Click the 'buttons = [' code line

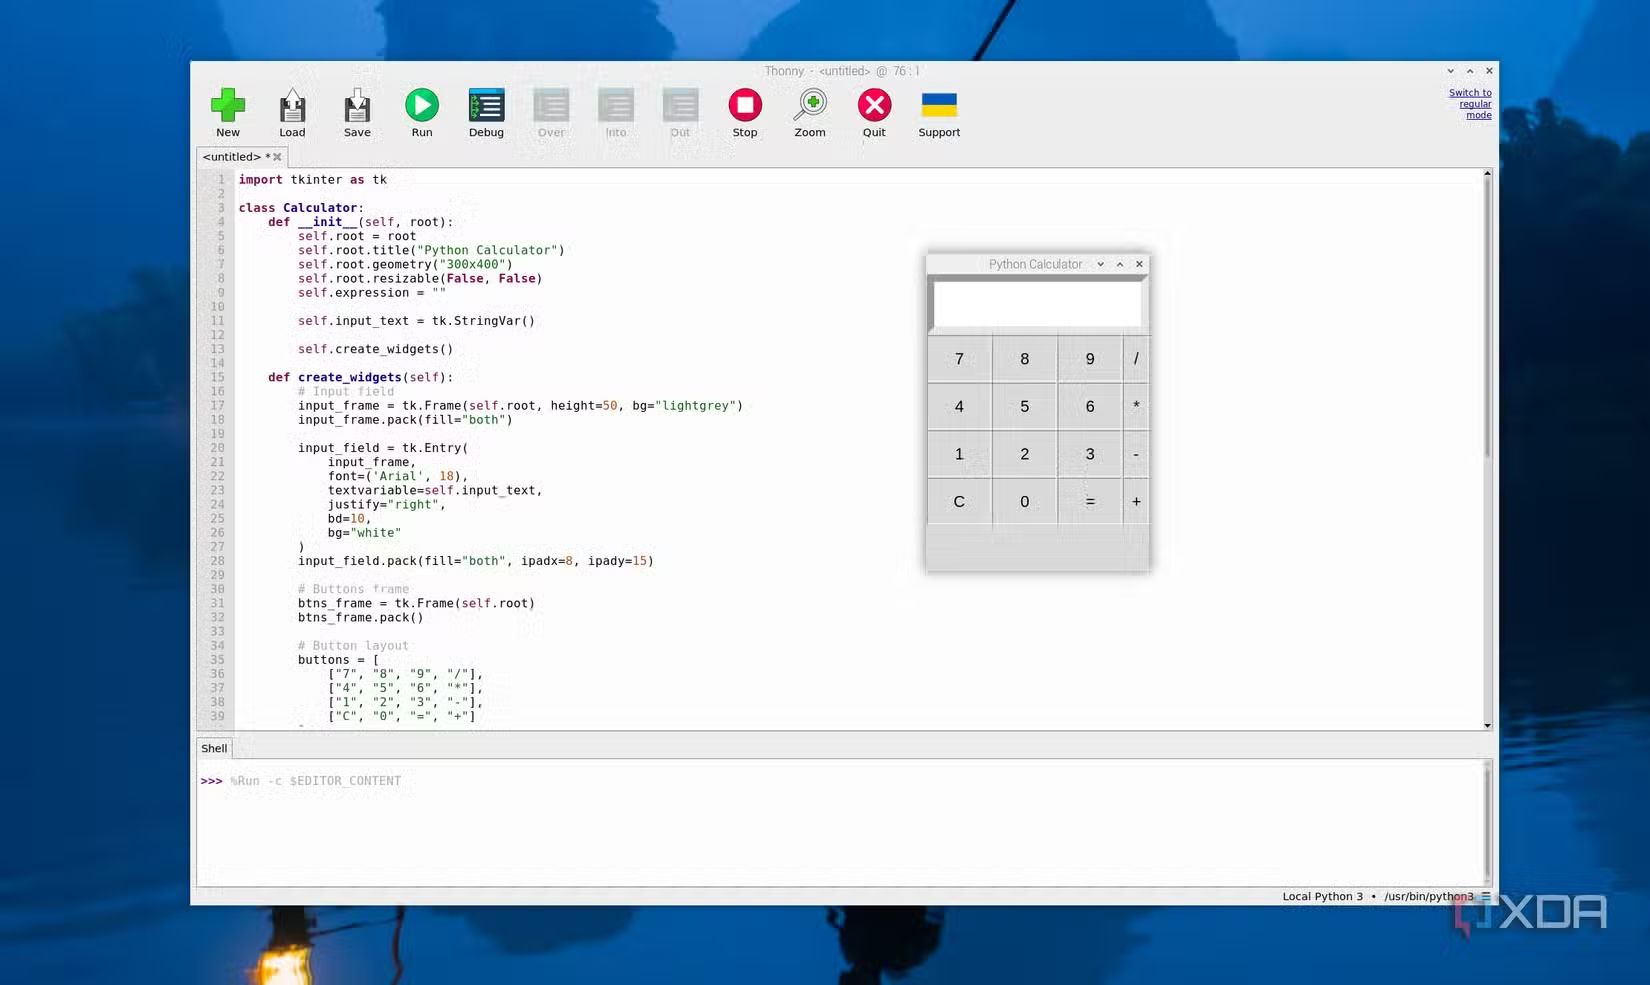point(338,660)
